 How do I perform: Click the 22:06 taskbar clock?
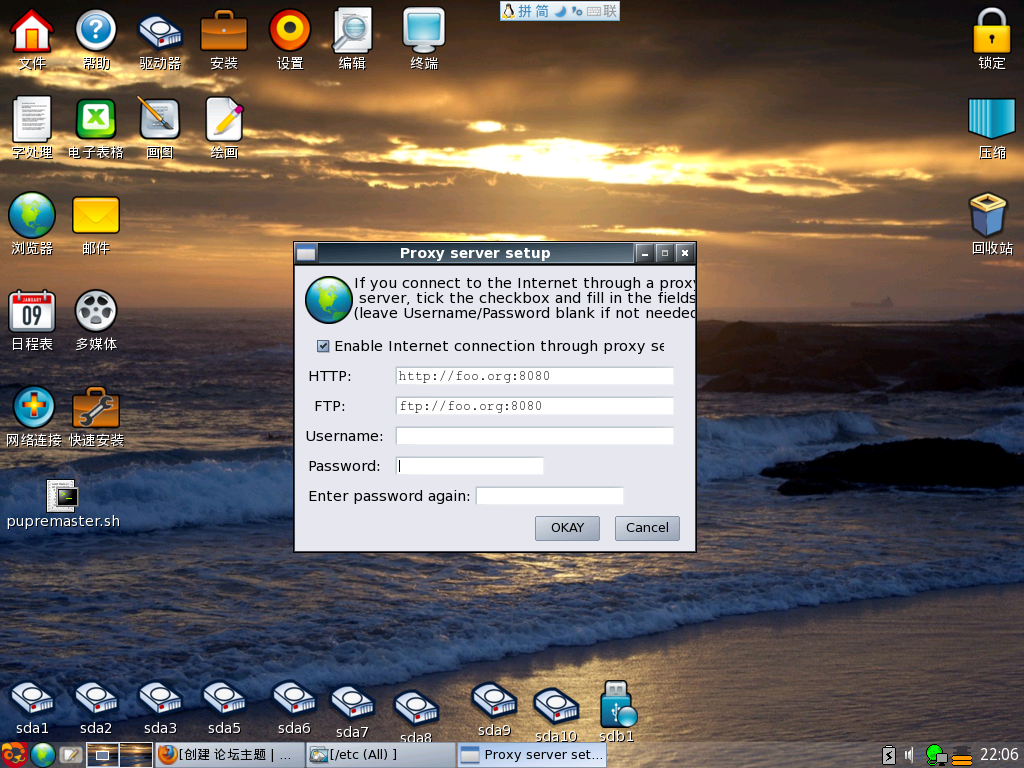click(x=999, y=755)
